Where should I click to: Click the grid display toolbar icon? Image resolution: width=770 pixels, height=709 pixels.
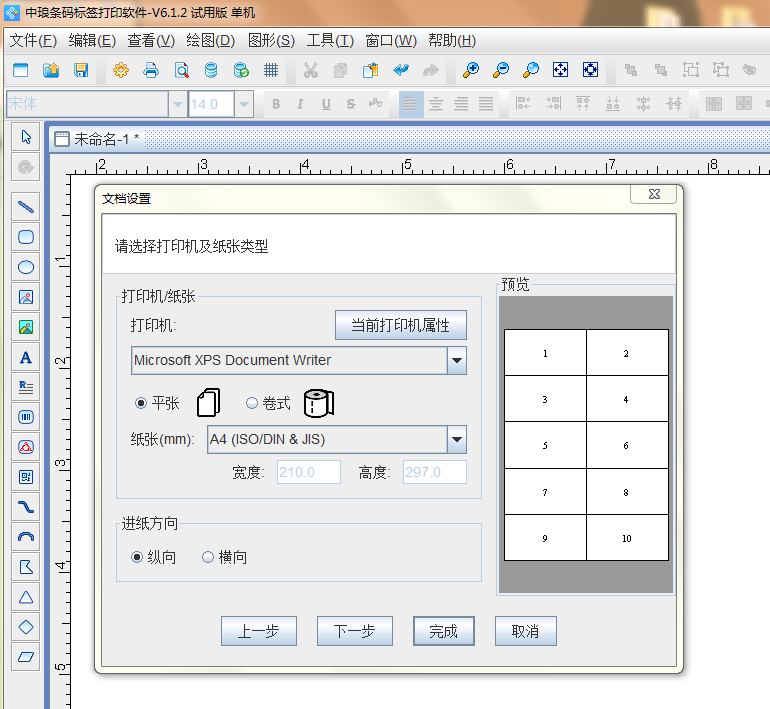270,70
